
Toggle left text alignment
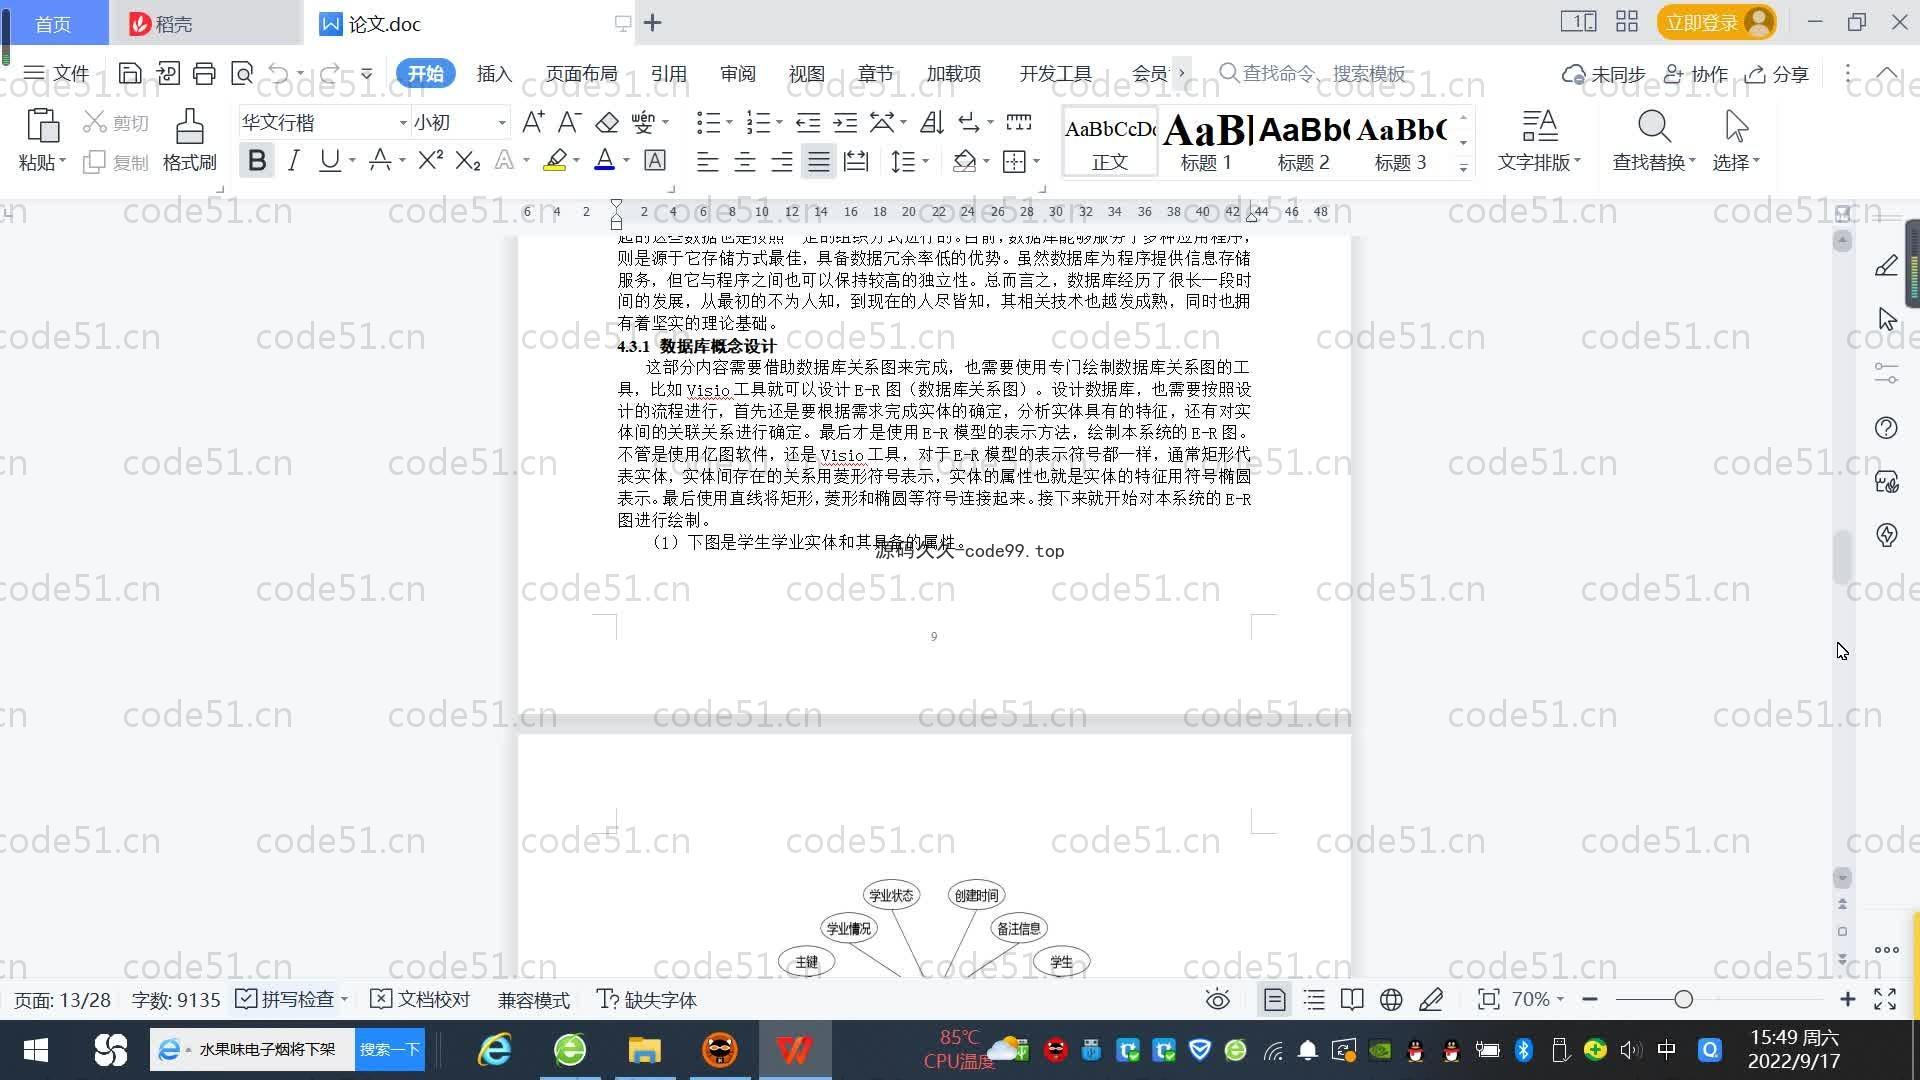point(707,161)
